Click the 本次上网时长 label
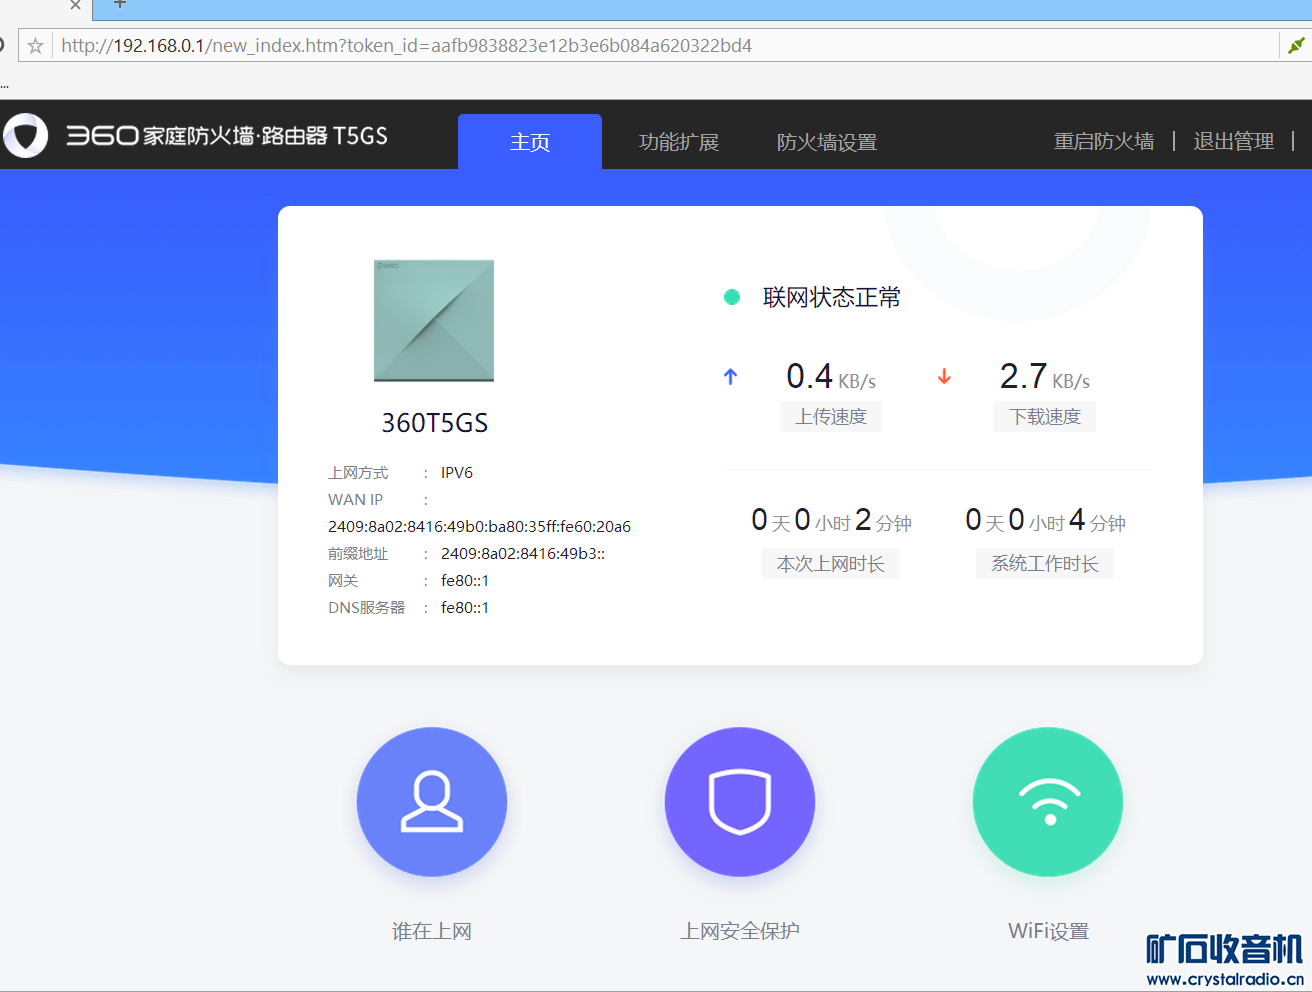Viewport: 1312px width, 992px height. 831,564
